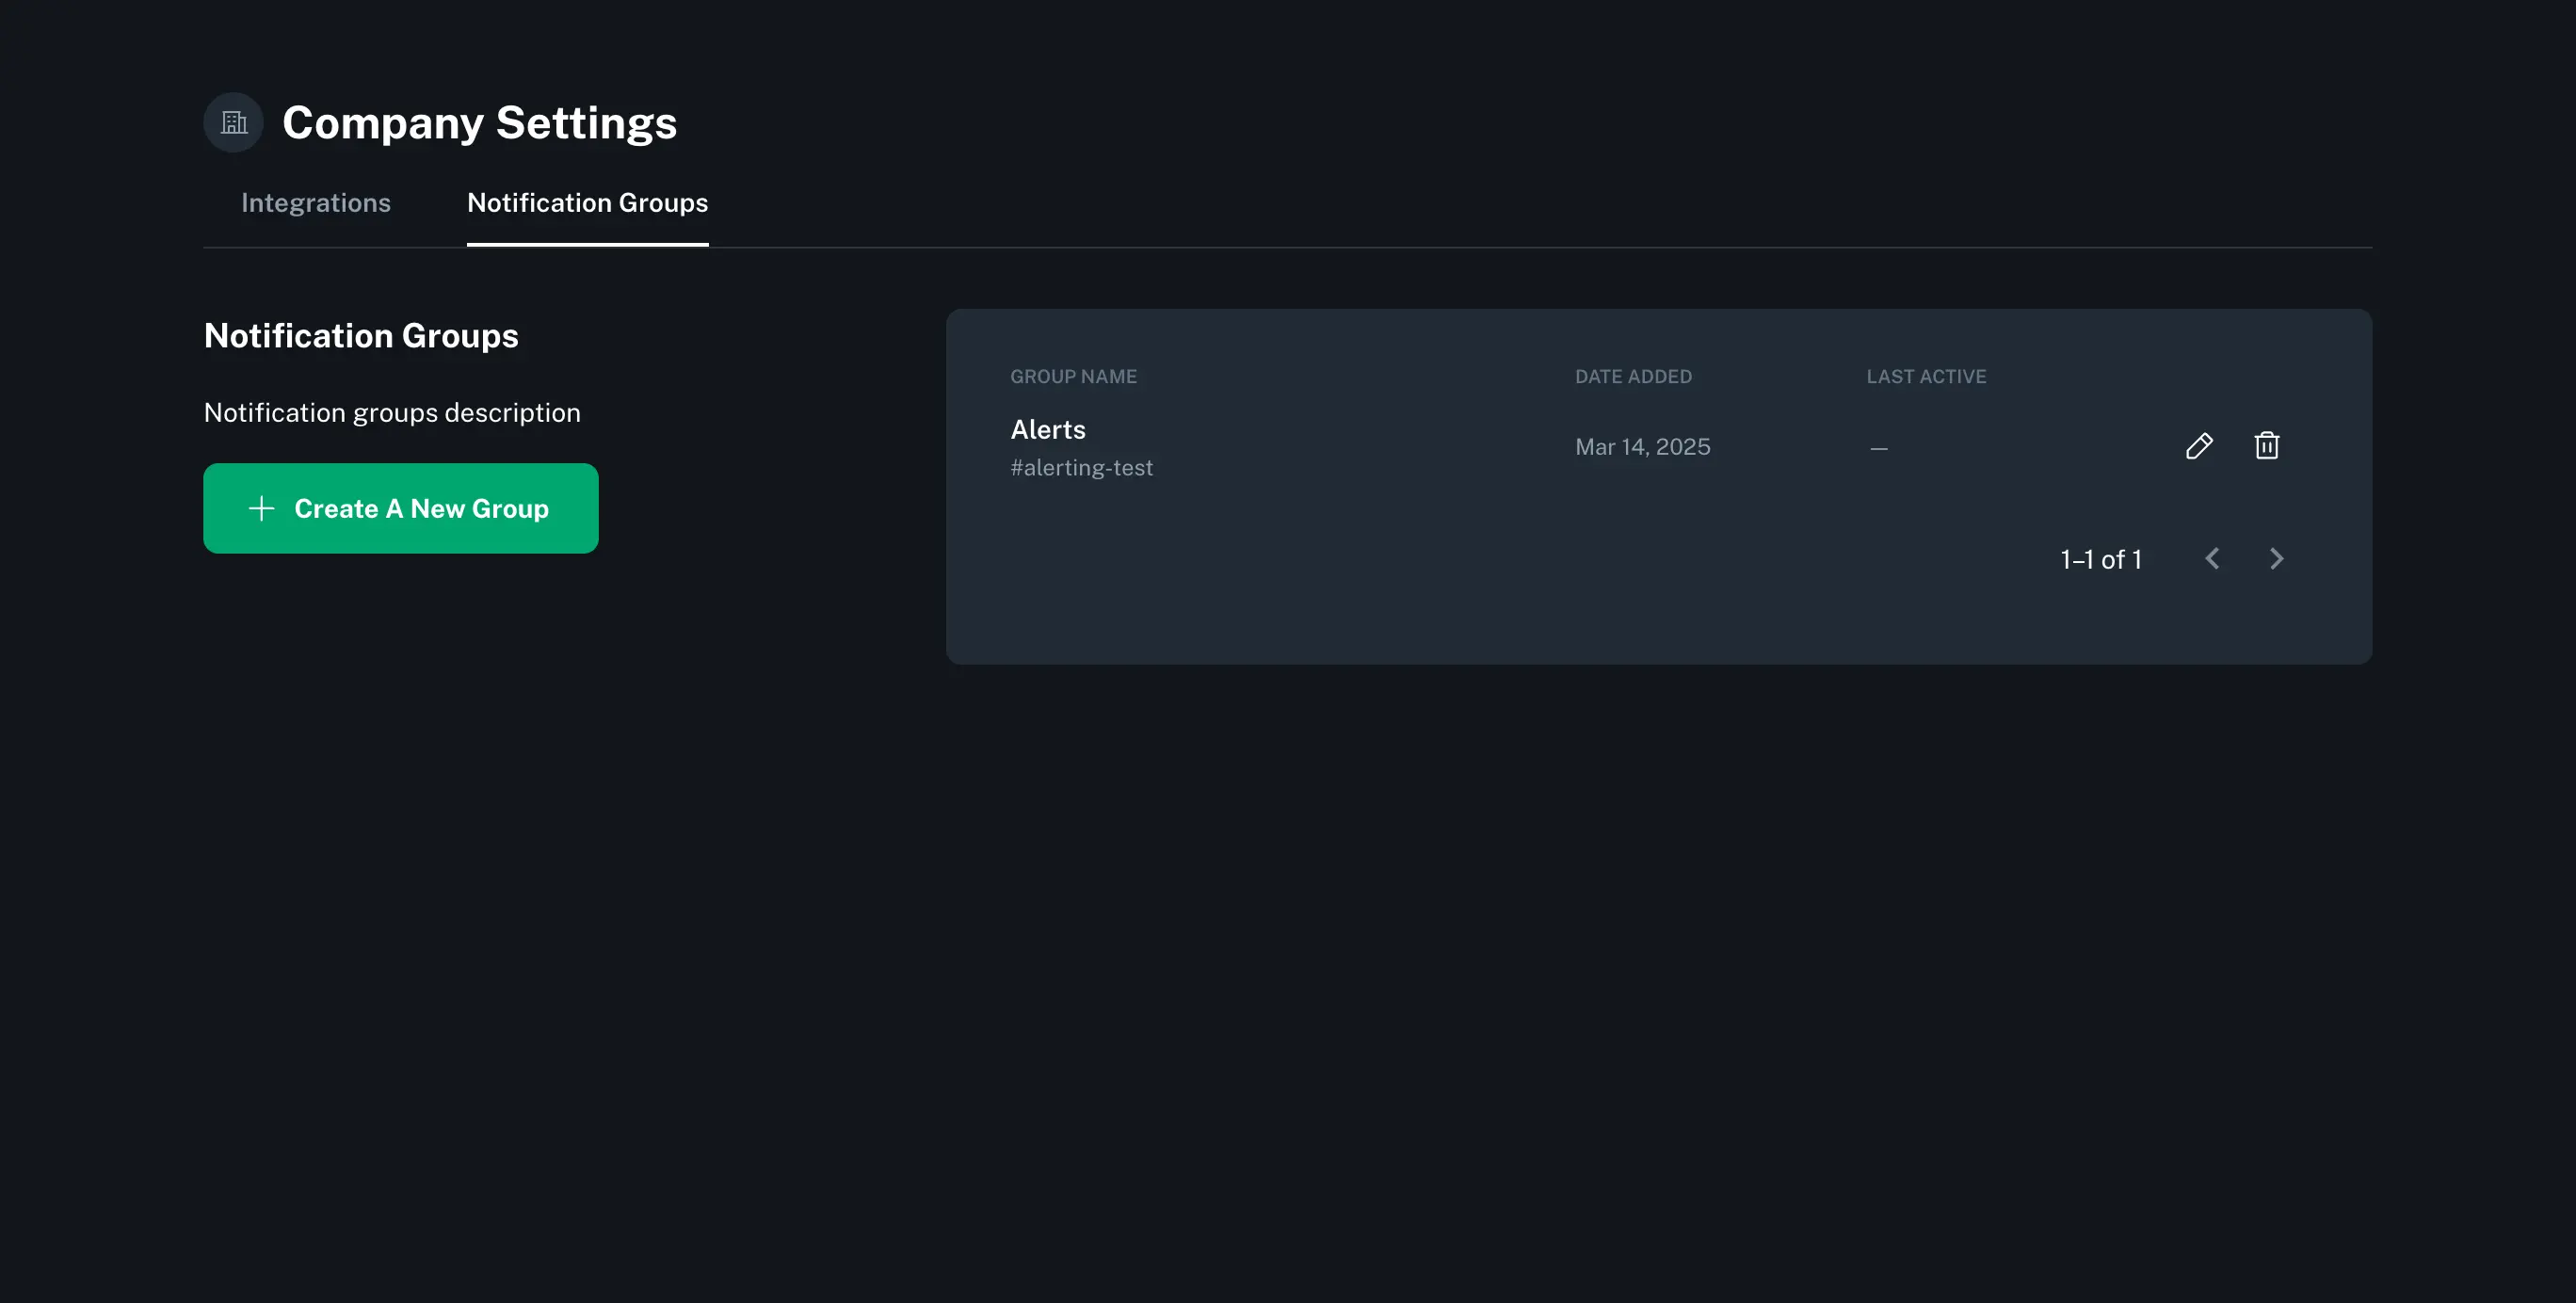Viewport: 2576px width, 1303px height.
Task: Click the LAST ACTIVE column header
Action: pyautogui.click(x=1926, y=376)
